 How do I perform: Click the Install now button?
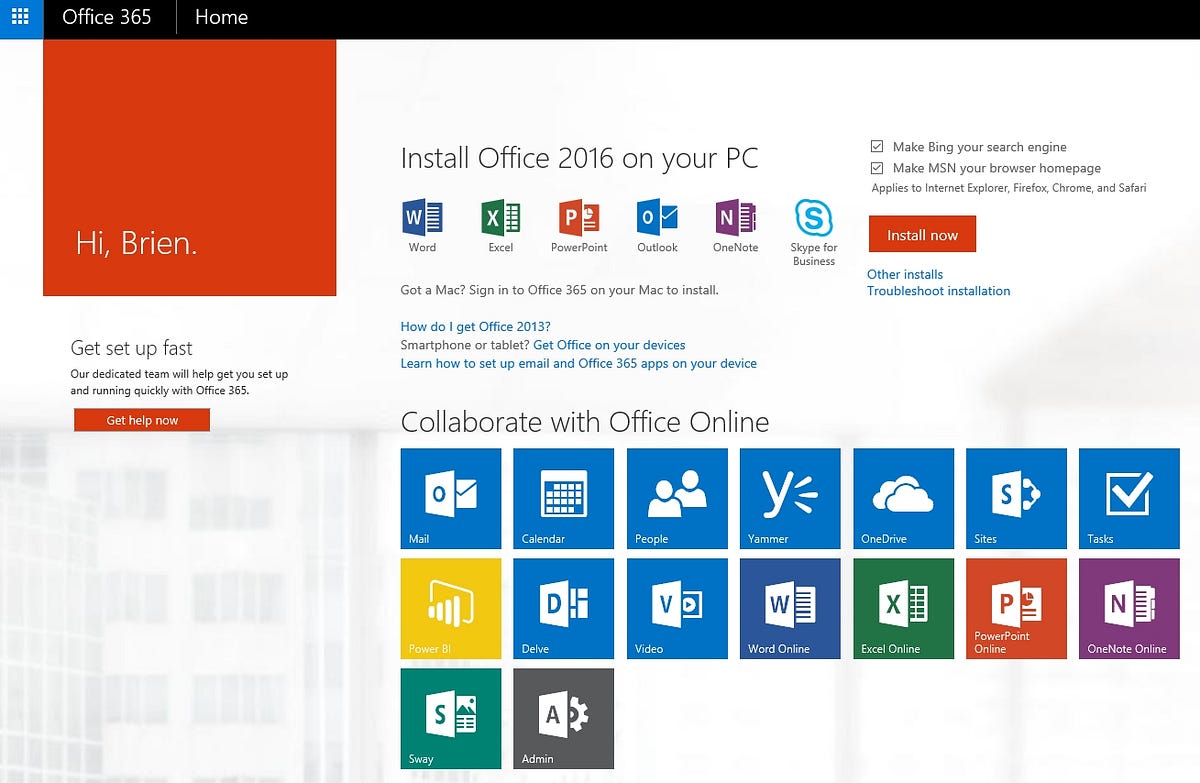pos(922,235)
